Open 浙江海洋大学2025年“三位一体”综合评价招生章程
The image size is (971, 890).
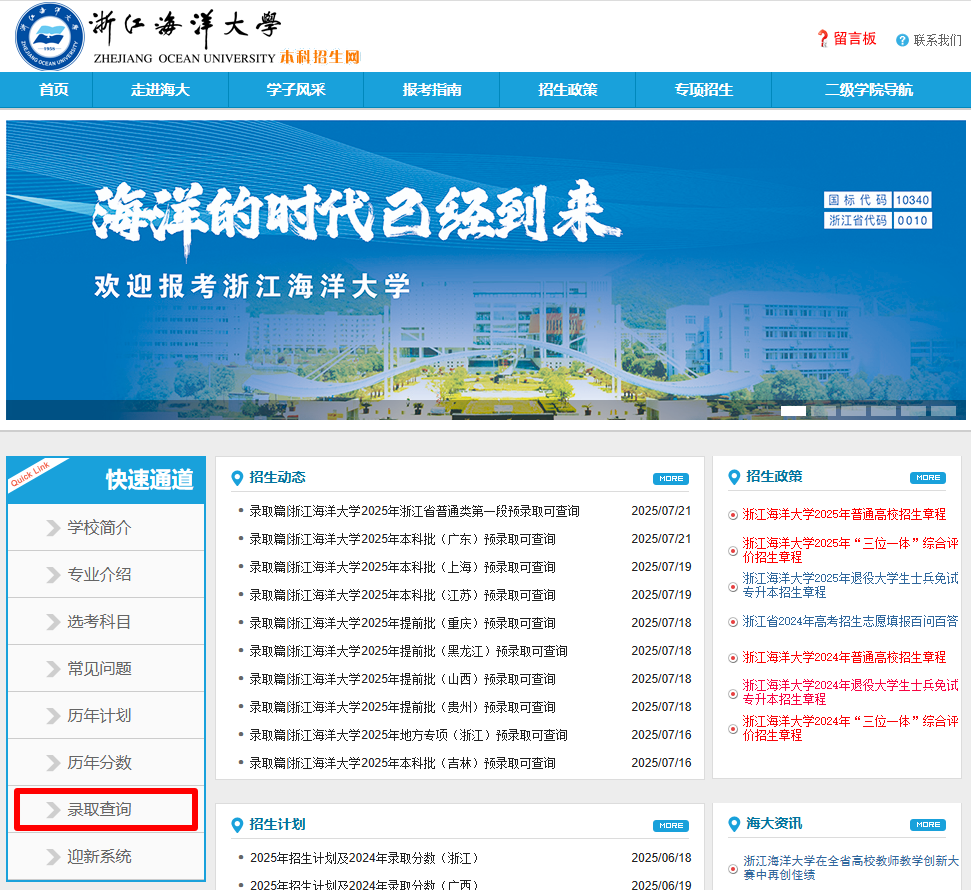coord(850,550)
